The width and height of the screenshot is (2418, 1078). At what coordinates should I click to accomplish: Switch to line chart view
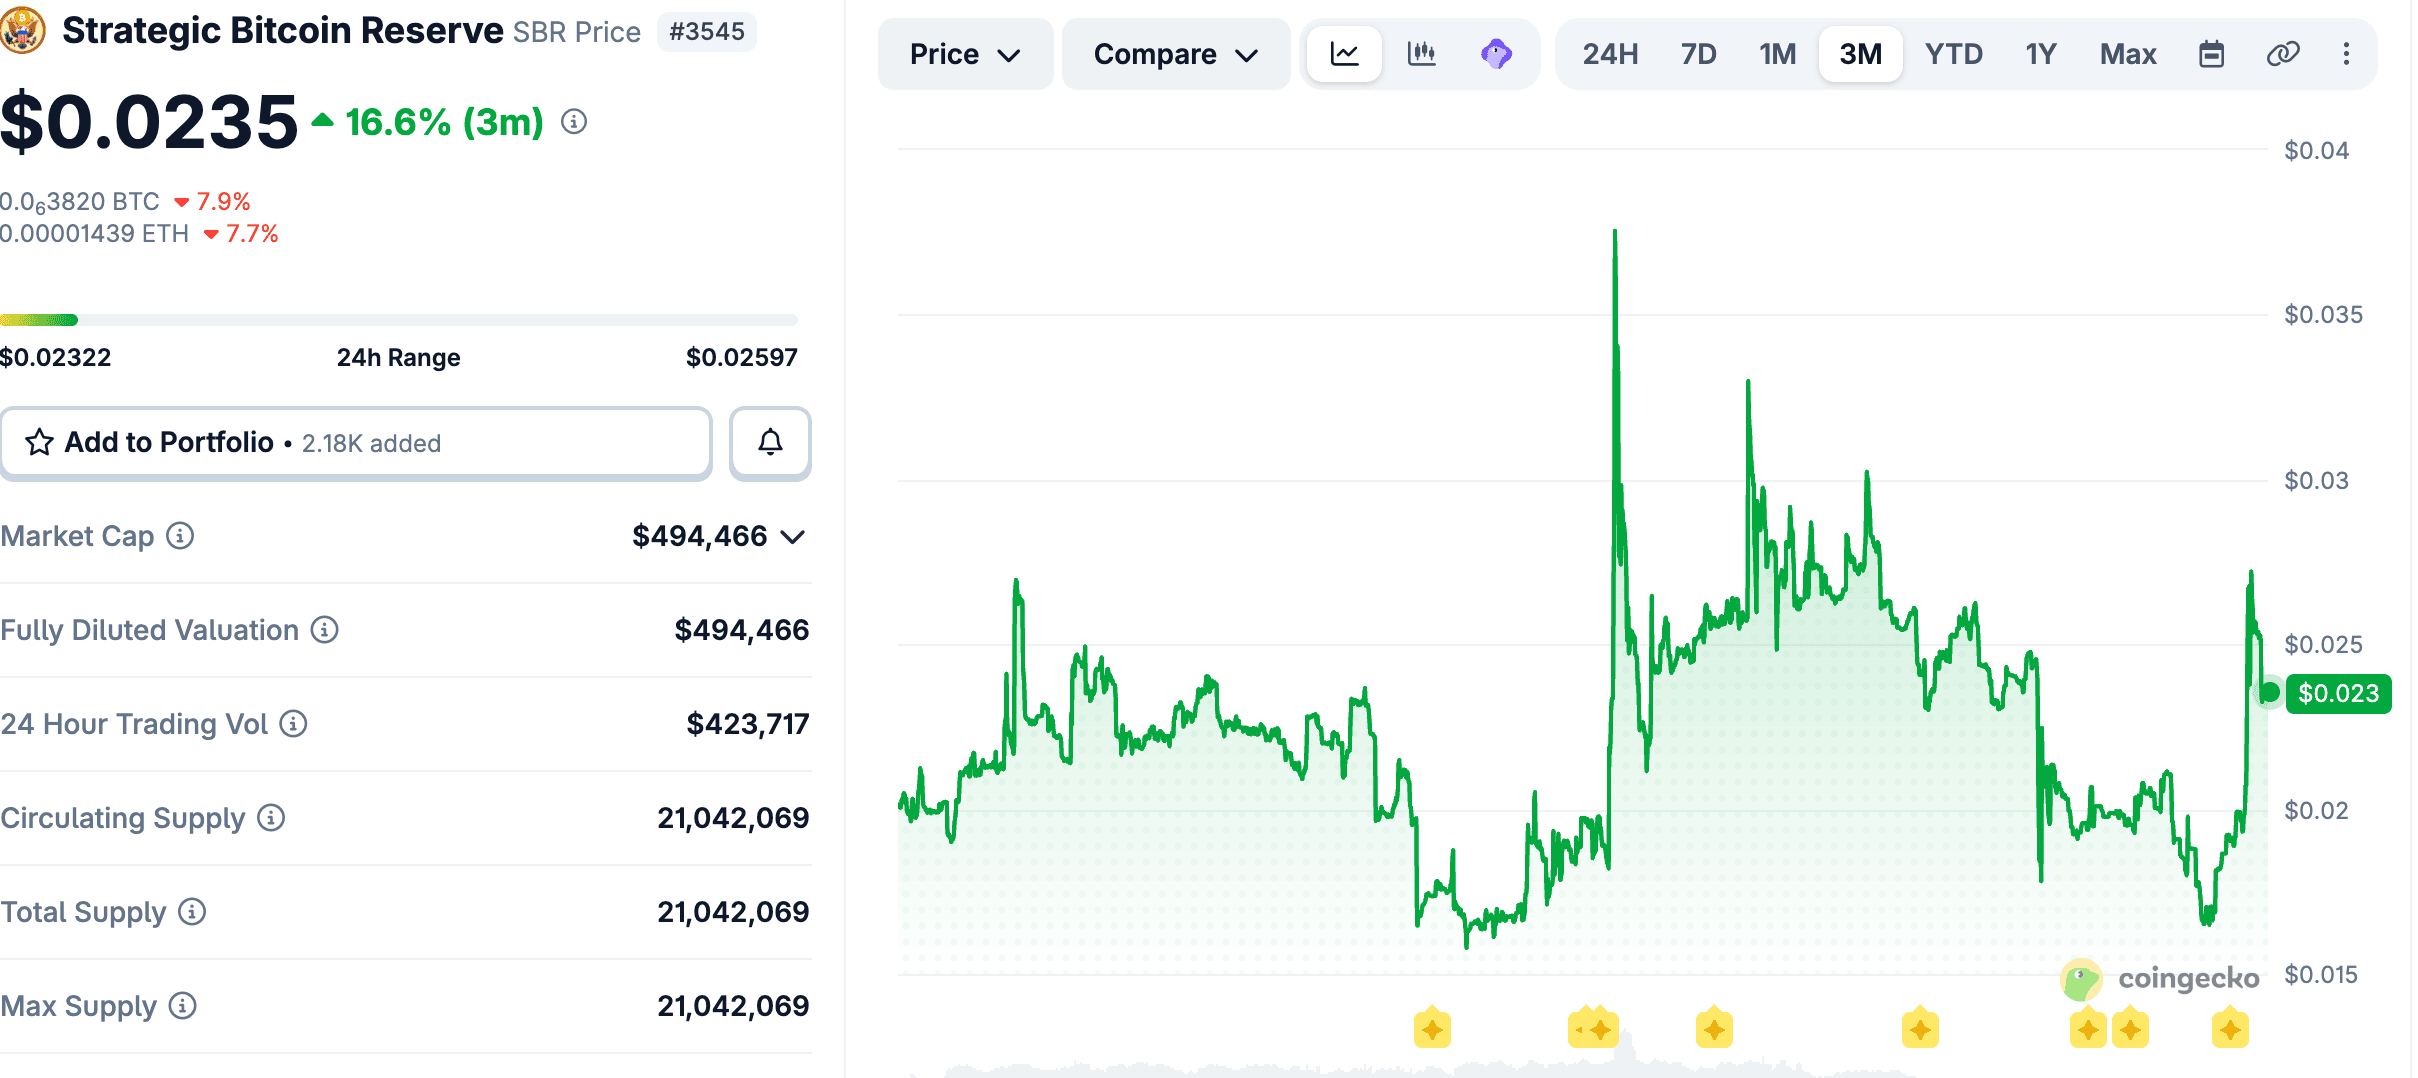click(1345, 54)
